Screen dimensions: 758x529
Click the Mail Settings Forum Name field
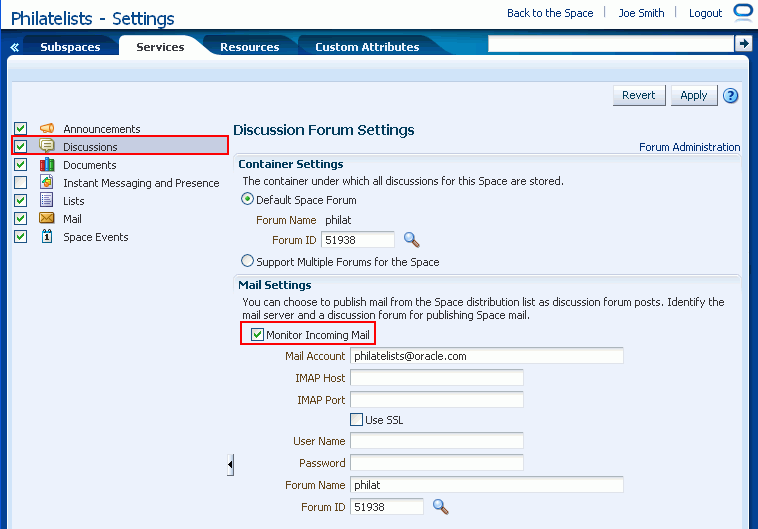click(486, 485)
